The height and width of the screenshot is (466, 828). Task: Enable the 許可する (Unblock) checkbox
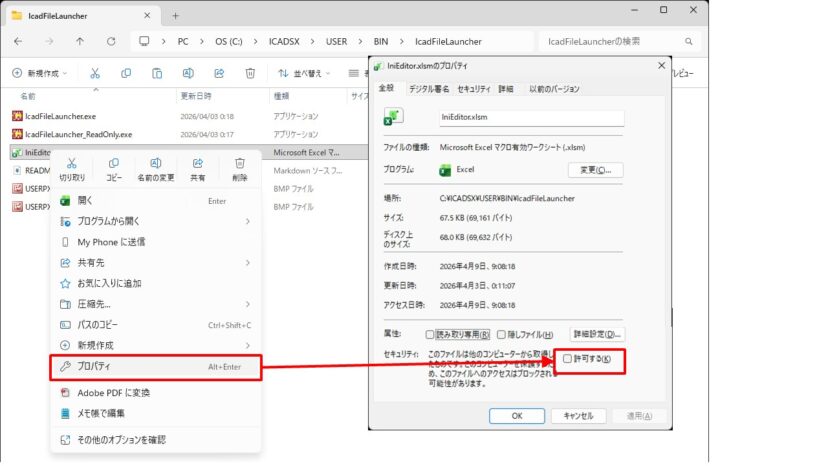click(568, 358)
